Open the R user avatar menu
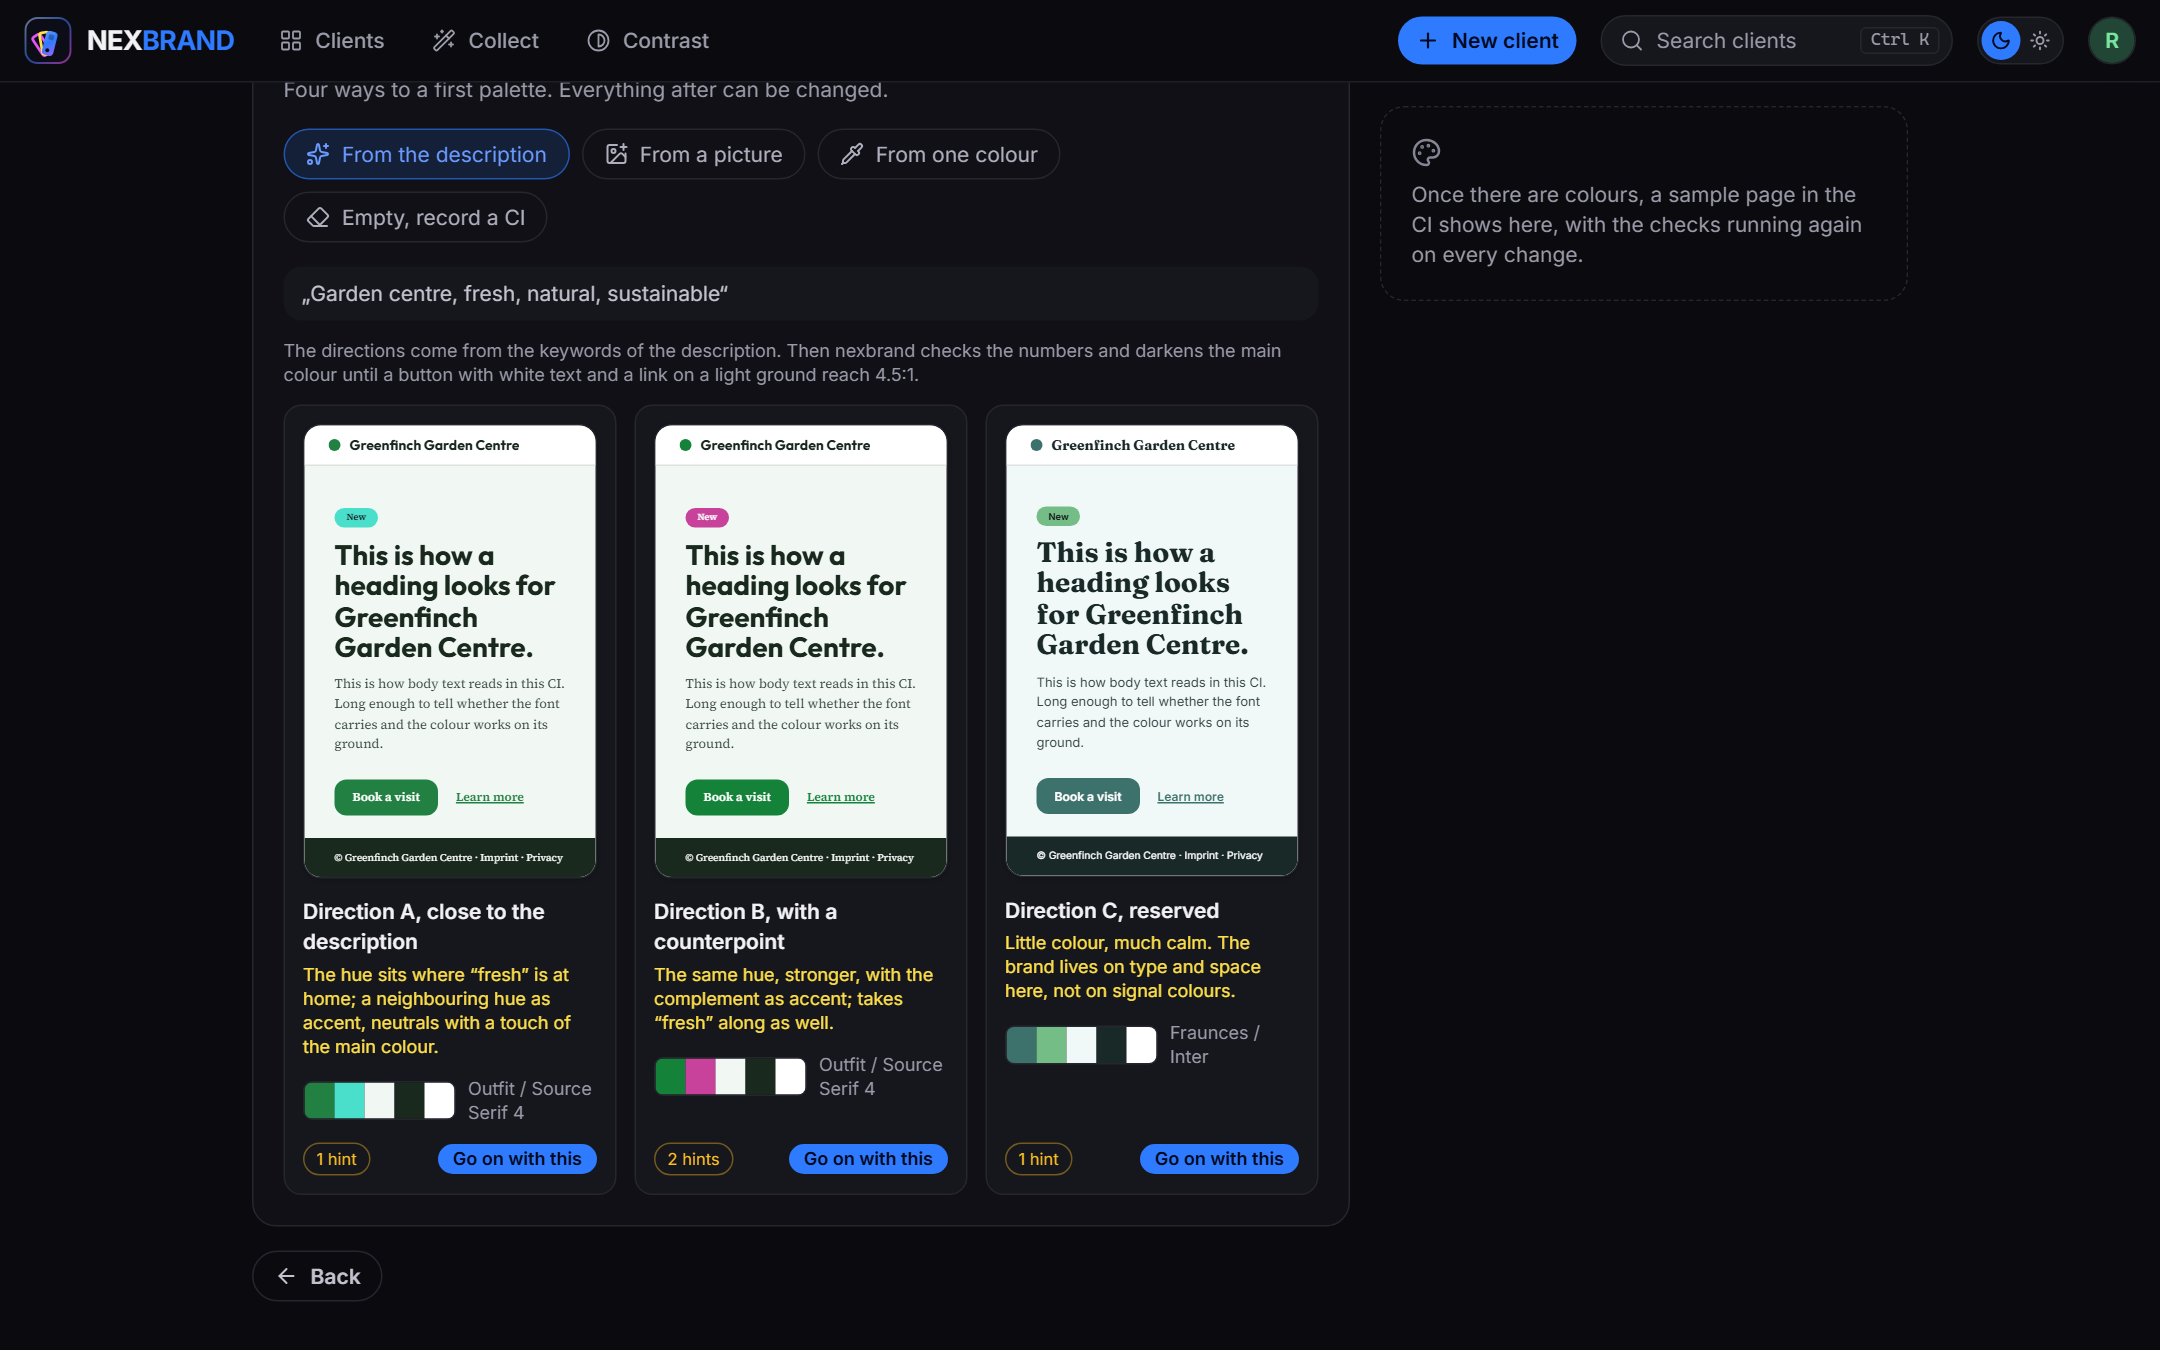This screenshot has width=2160, height=1350. click(2112, 41)
